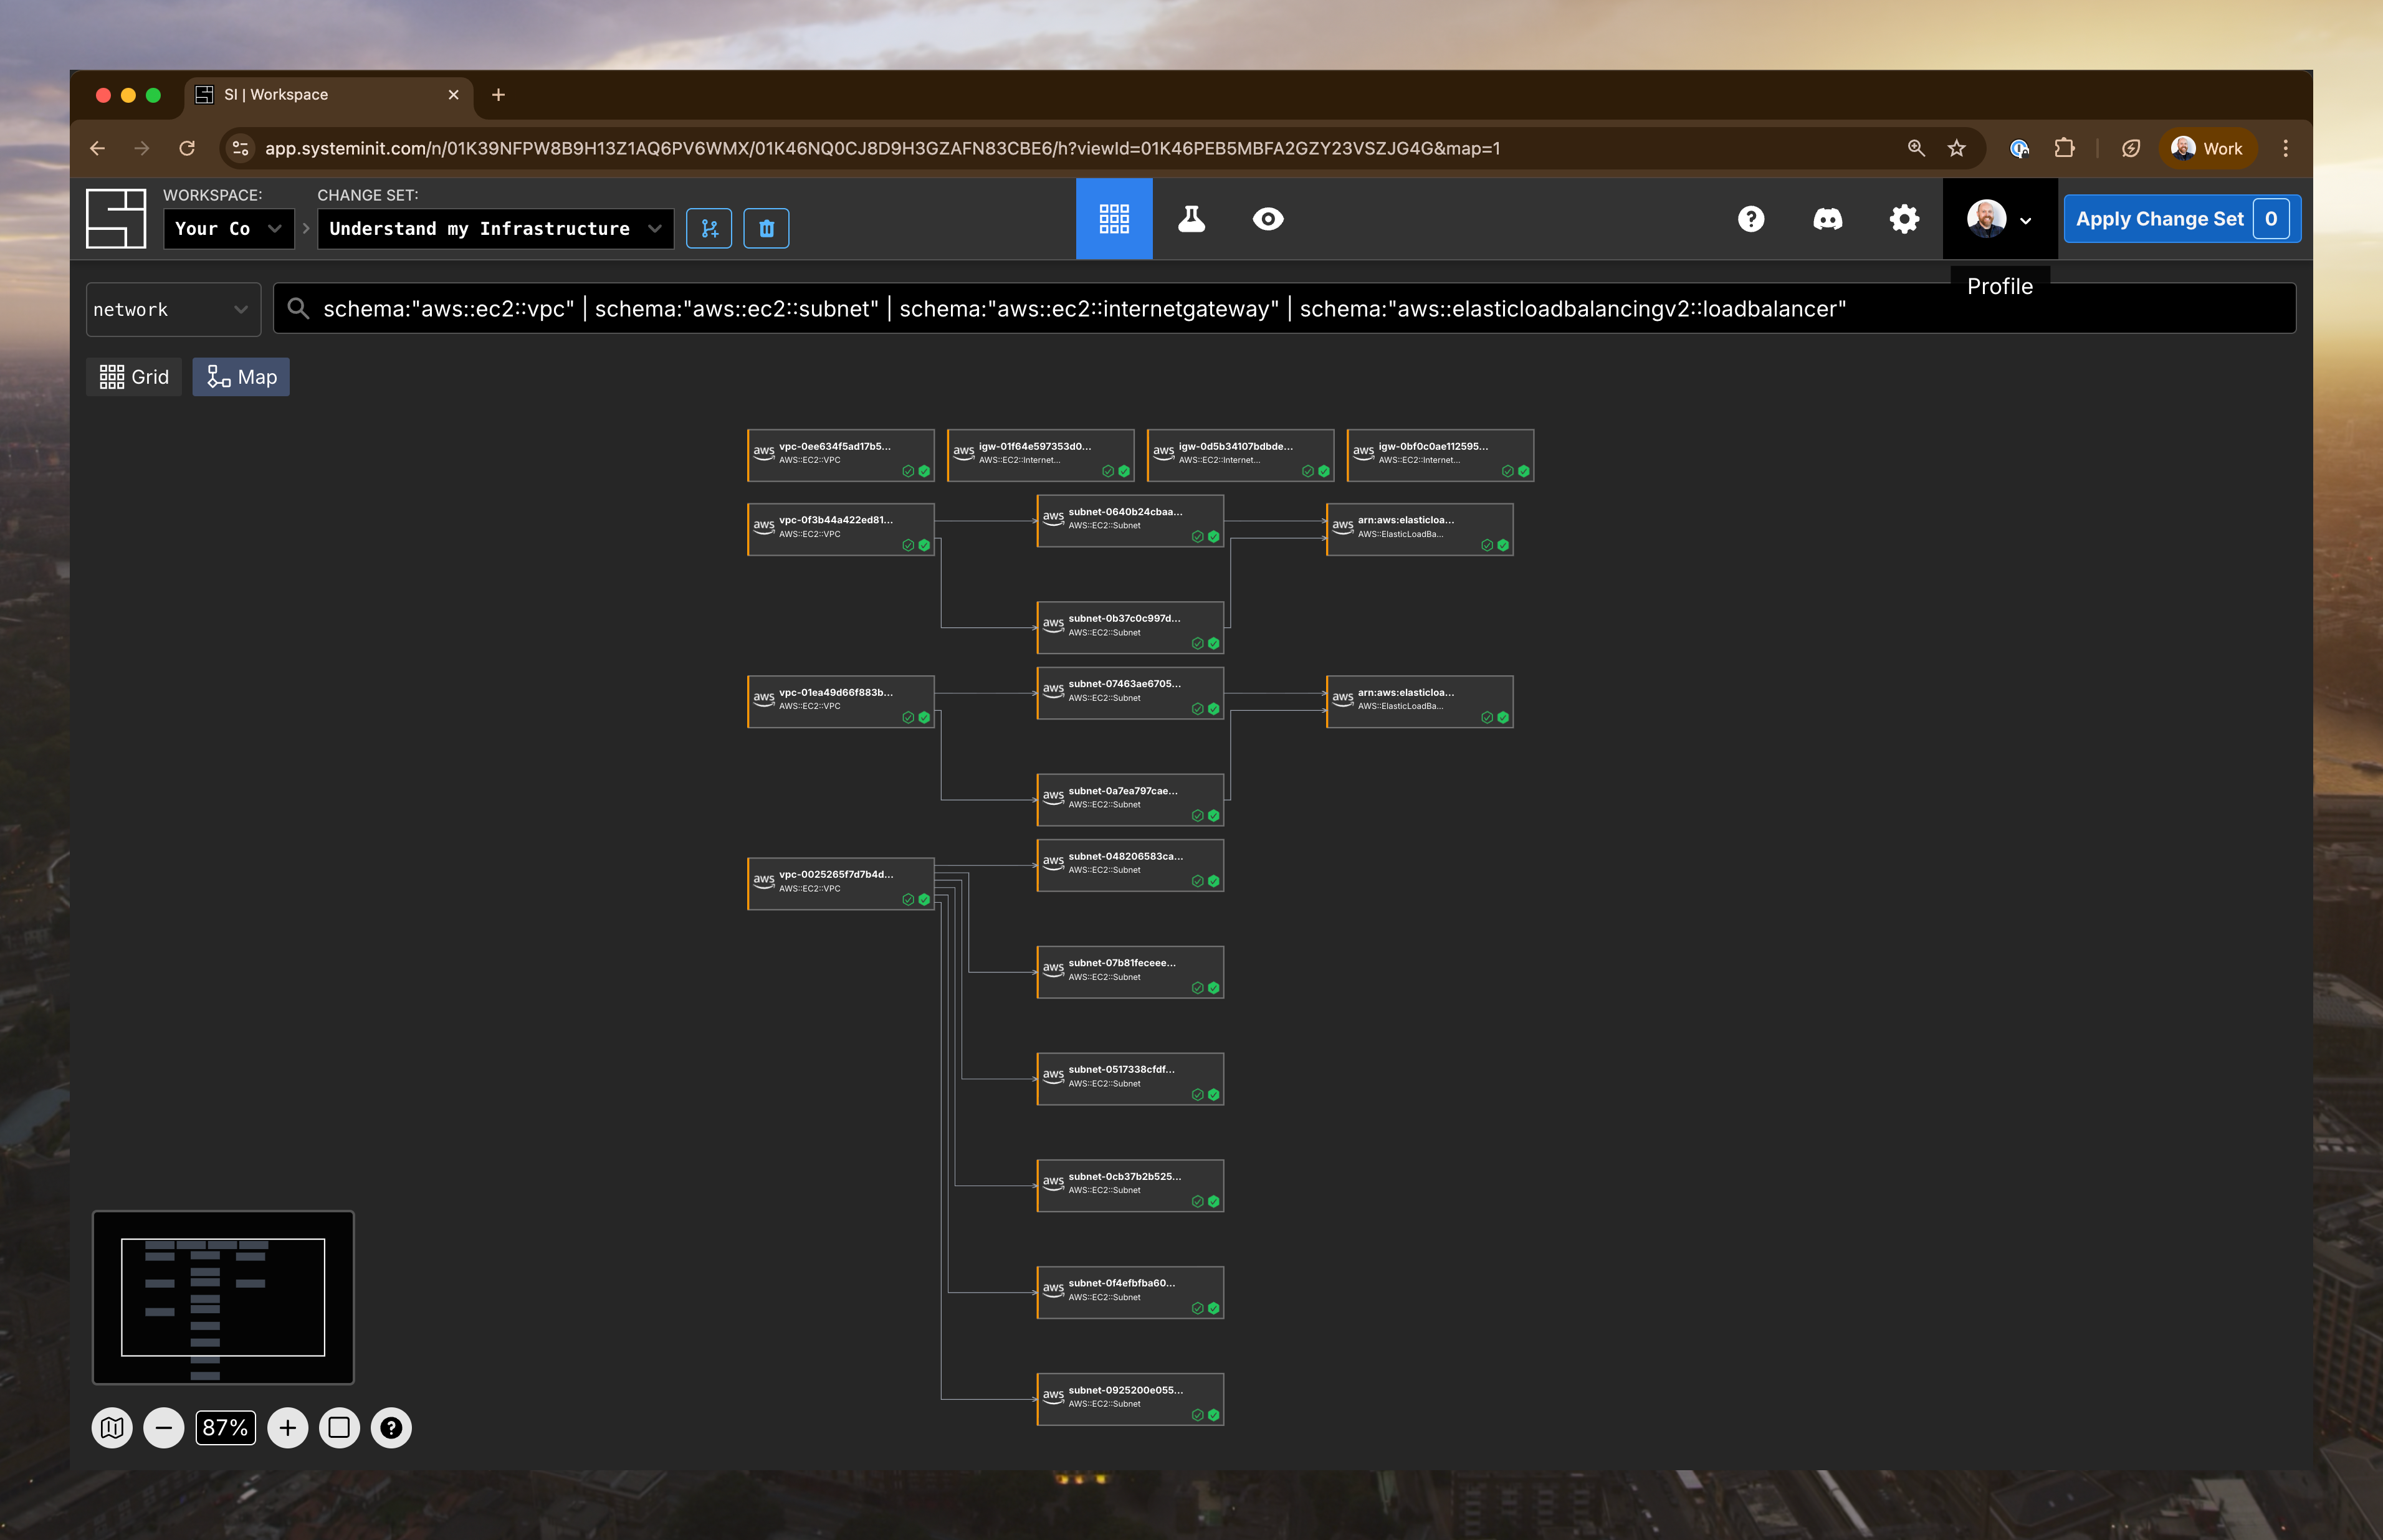Viewport: 2383px width, 1540px height.
Task: Toggle the minimap with the map icon
Action: (x=113, y=1427)
